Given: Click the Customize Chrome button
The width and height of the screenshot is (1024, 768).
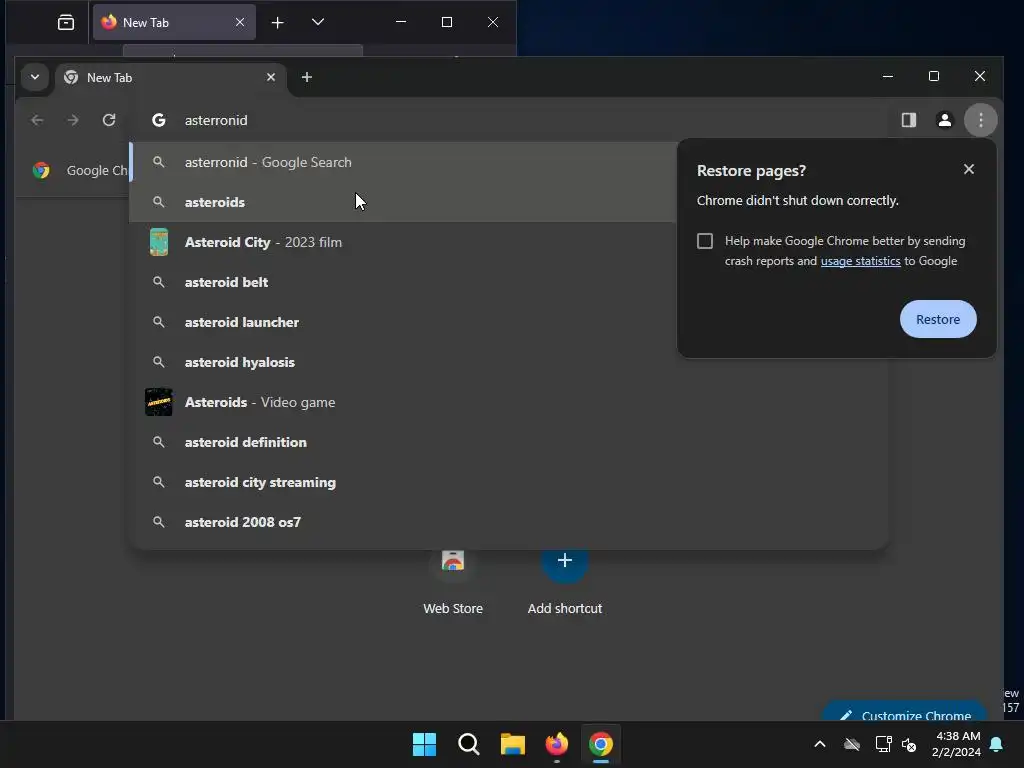Looking at the screenshot, I should (x=906, y=712).
